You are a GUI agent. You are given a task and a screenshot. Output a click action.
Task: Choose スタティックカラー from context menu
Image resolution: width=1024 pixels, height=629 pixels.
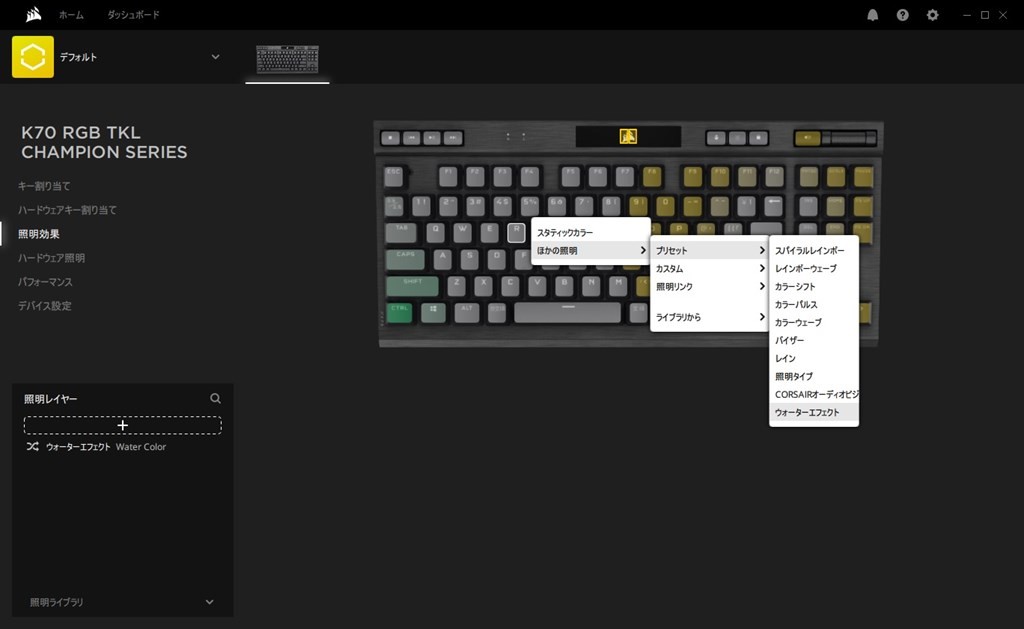[590, 233]
